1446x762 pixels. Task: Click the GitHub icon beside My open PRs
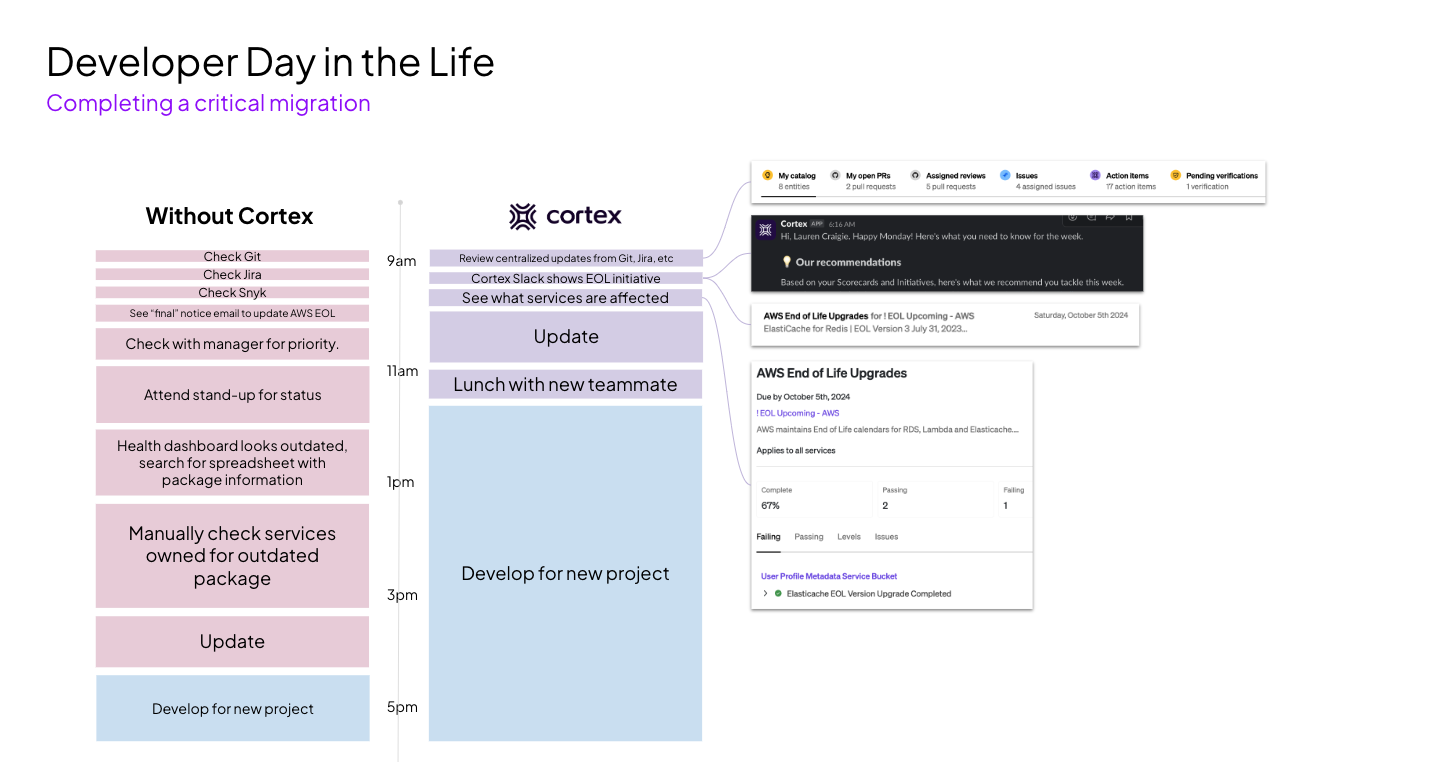835,176
